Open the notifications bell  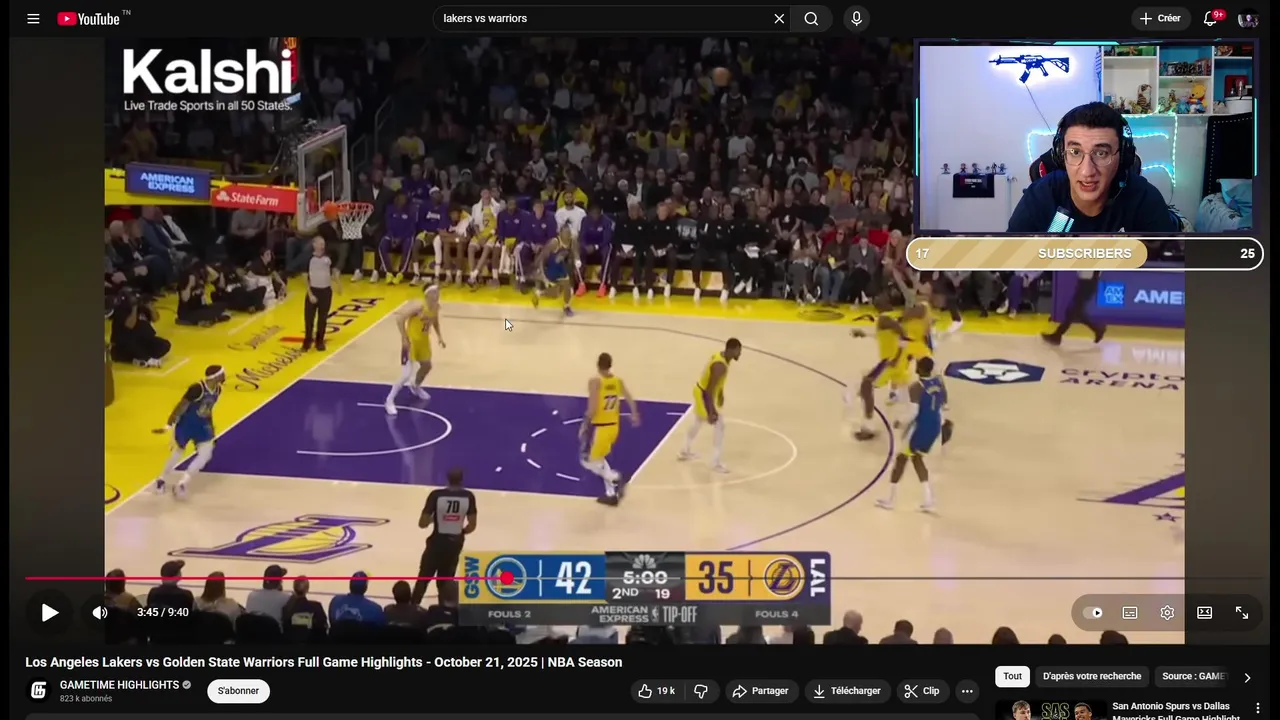coord(1211,18)
